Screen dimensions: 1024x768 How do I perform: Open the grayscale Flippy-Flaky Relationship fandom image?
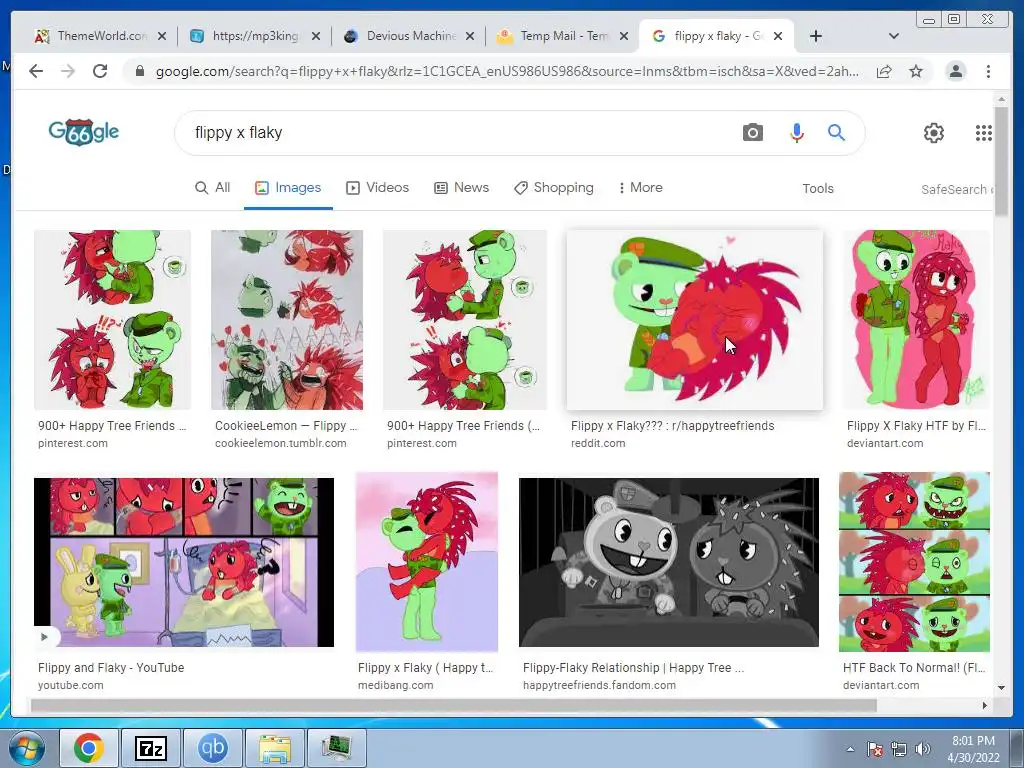pos(669,562)
